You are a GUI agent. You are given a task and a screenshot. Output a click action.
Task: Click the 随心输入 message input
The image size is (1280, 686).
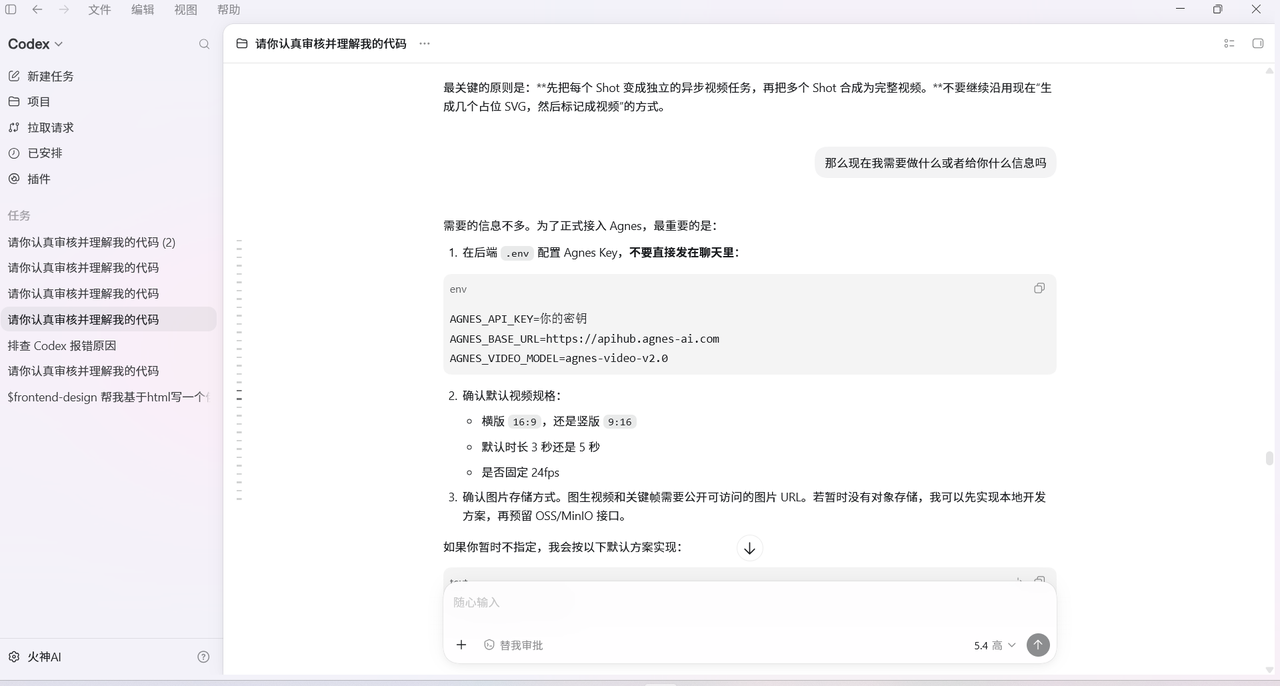(749, 602)
